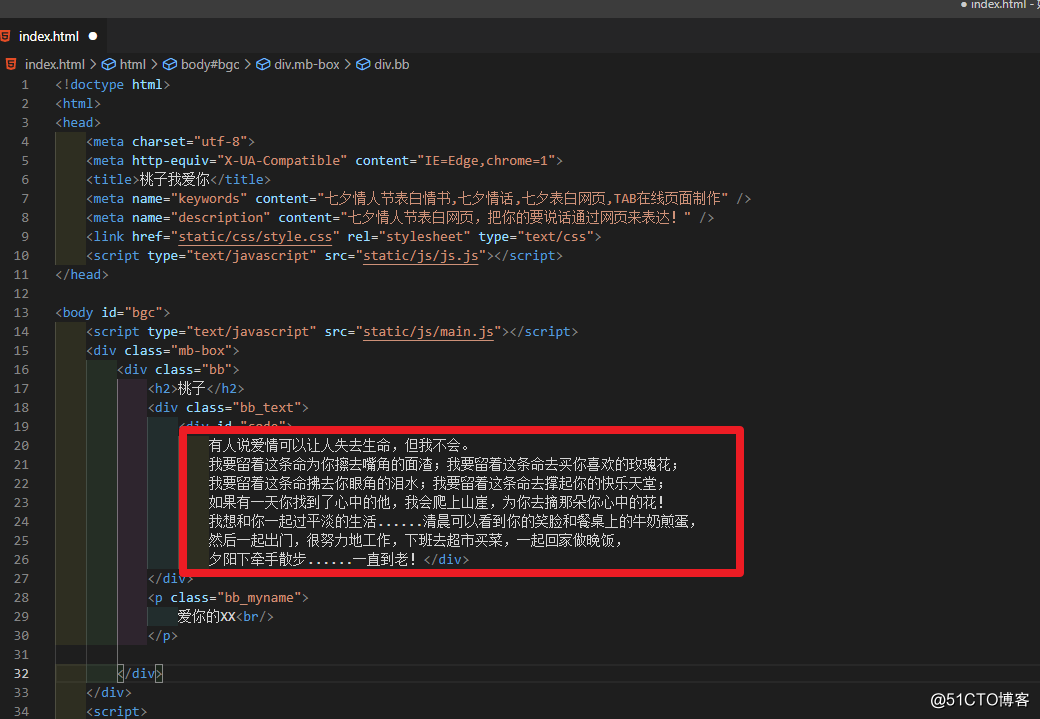The image size is (1040, 719).
Task: Click the div class="mb-box" line
Action: pyautogui.click(x=162, y=351)
